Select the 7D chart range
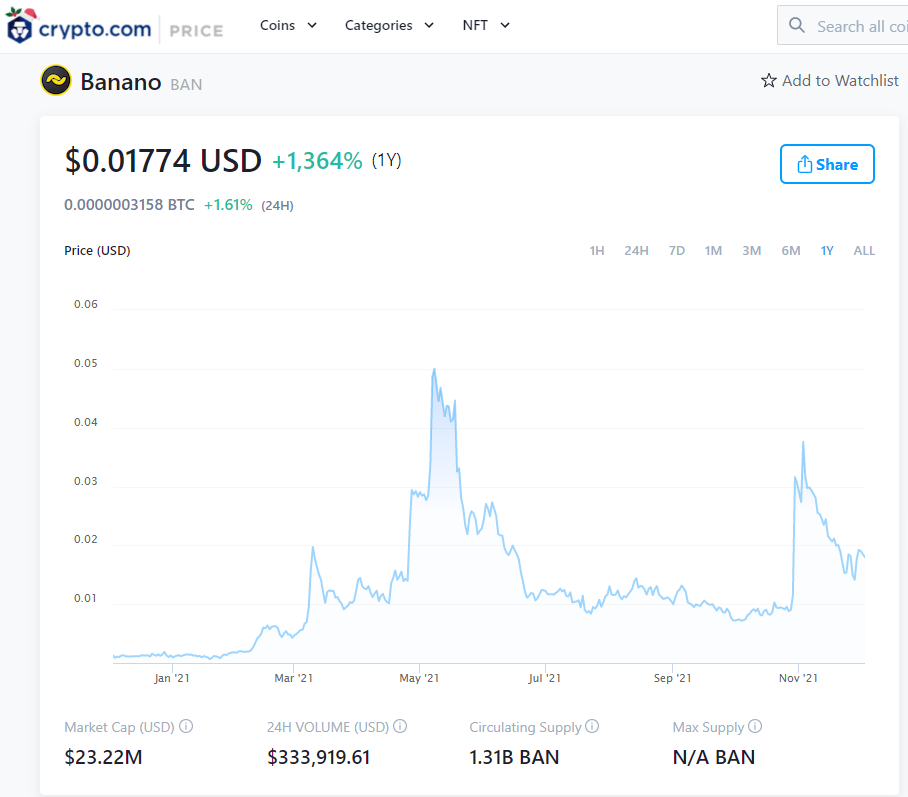 [677, 251]
